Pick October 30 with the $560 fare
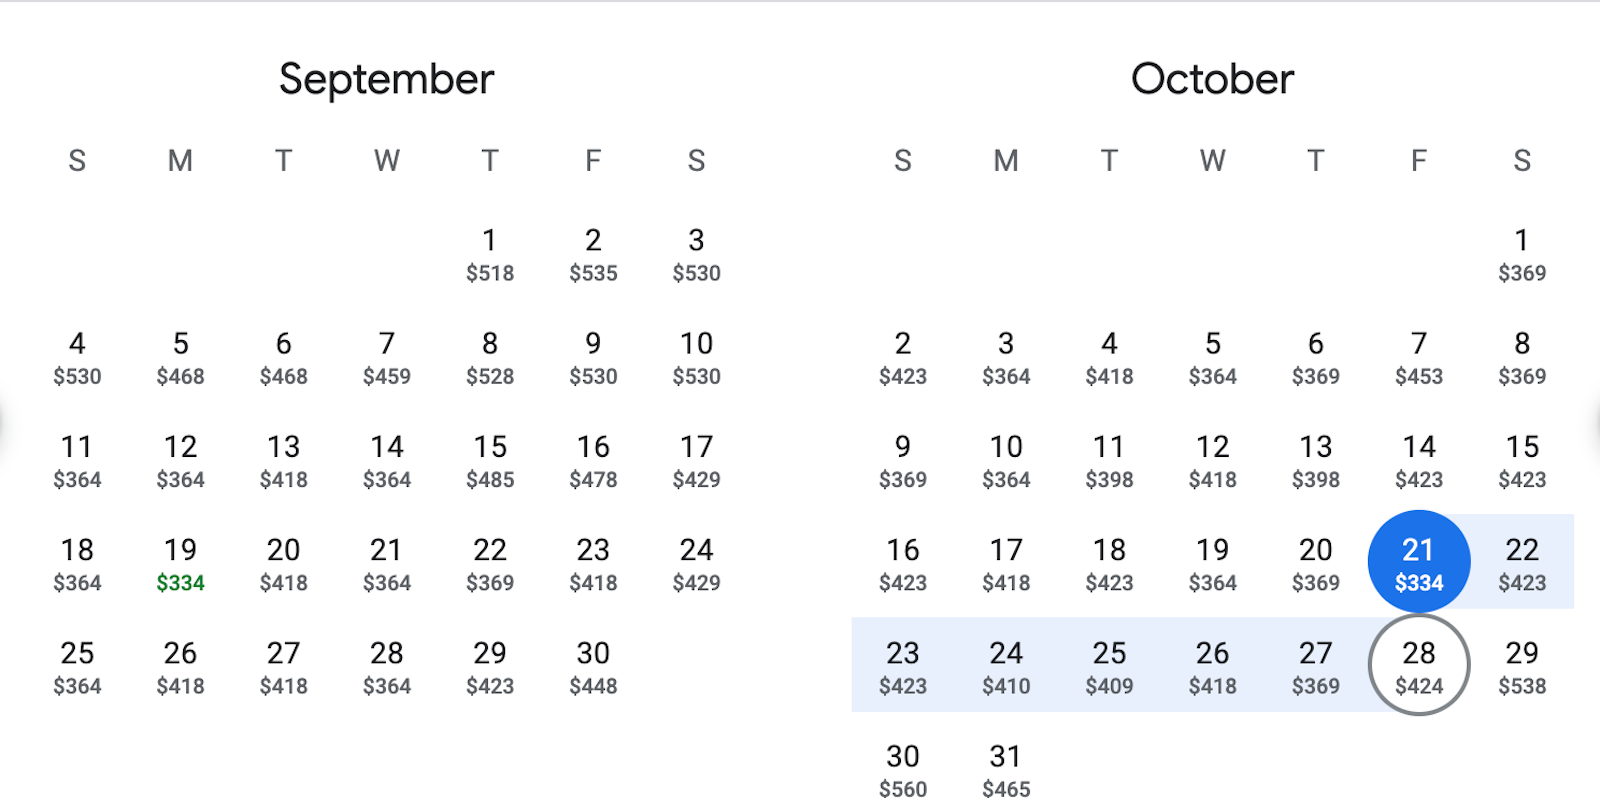 click(x=903, y=769)
